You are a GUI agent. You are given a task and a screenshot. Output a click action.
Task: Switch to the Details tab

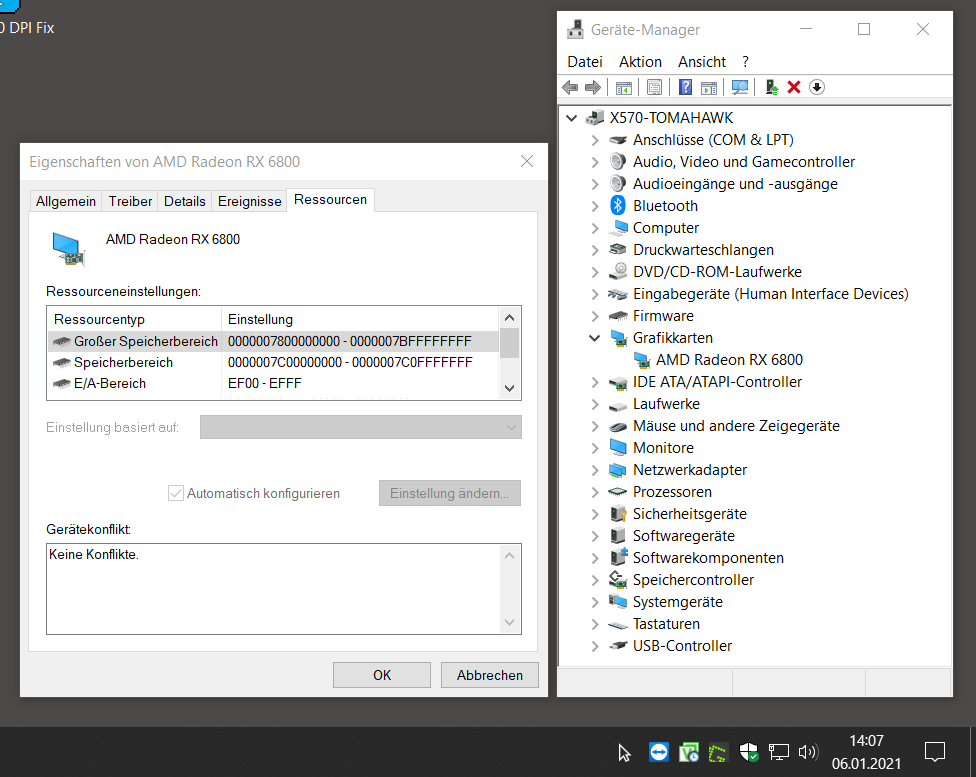point(184,201)
